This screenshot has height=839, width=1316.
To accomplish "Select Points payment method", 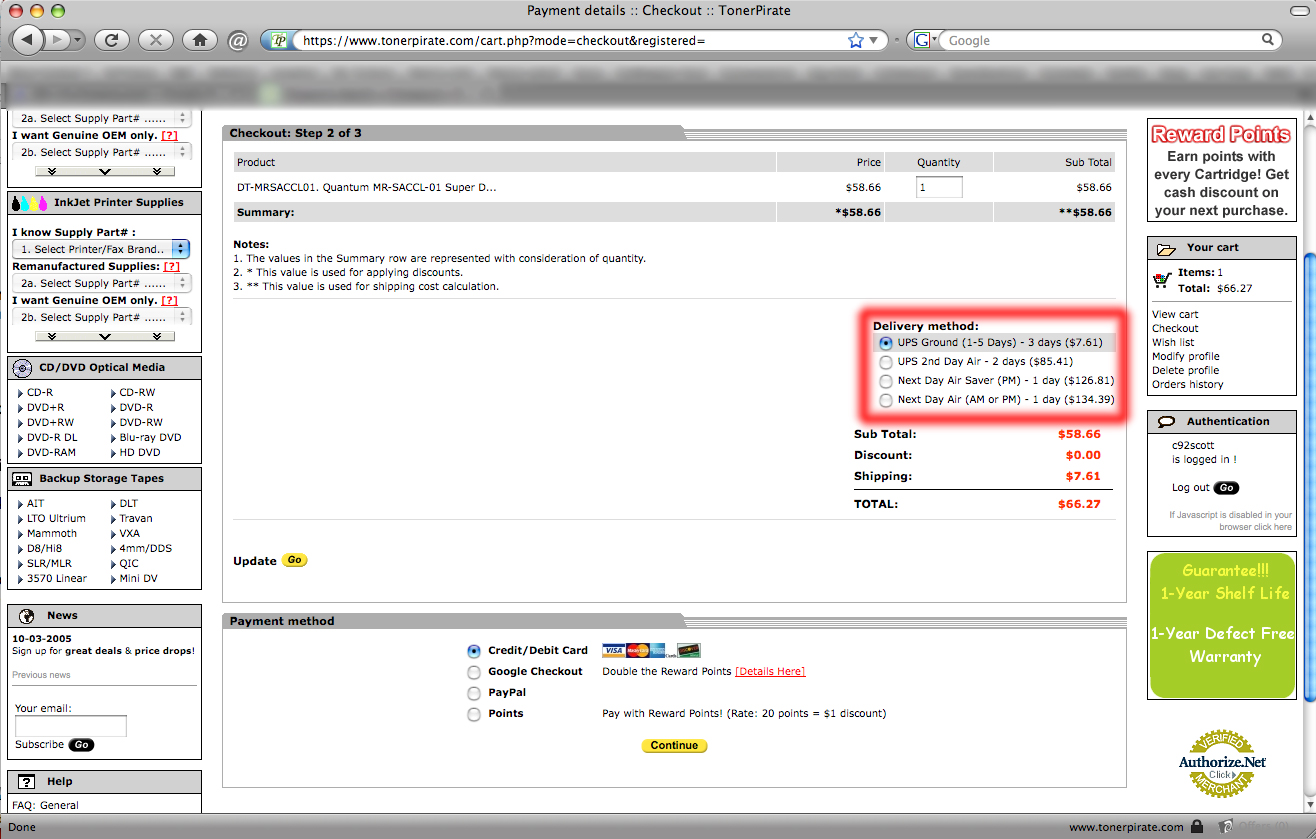I will [x=474, y=714].
